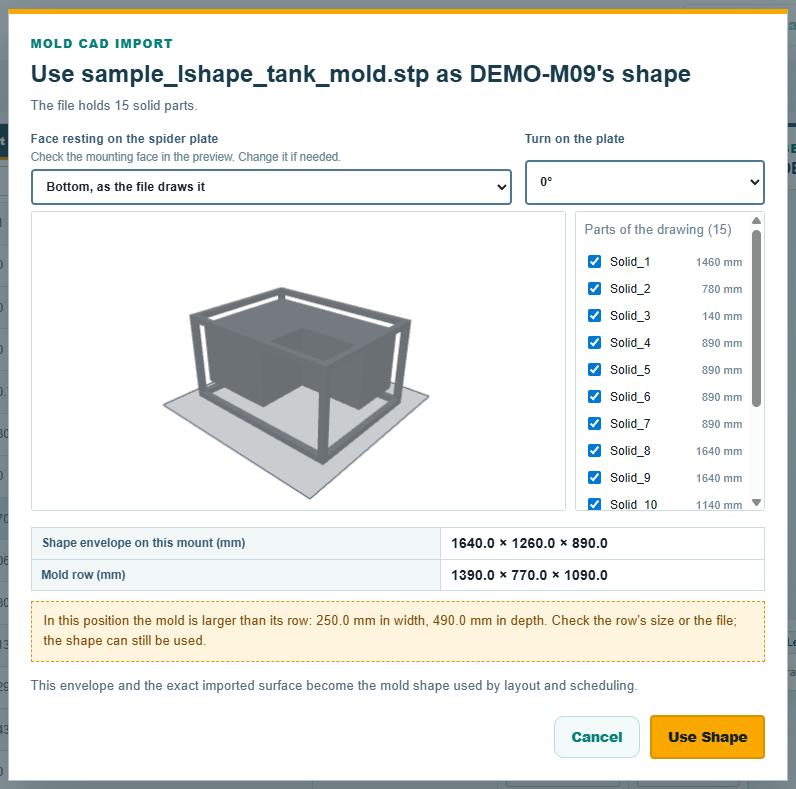Open the Turn on the plate dropdown
The width and height of the screenshot is (796, 789).
(x=645, y=182)
